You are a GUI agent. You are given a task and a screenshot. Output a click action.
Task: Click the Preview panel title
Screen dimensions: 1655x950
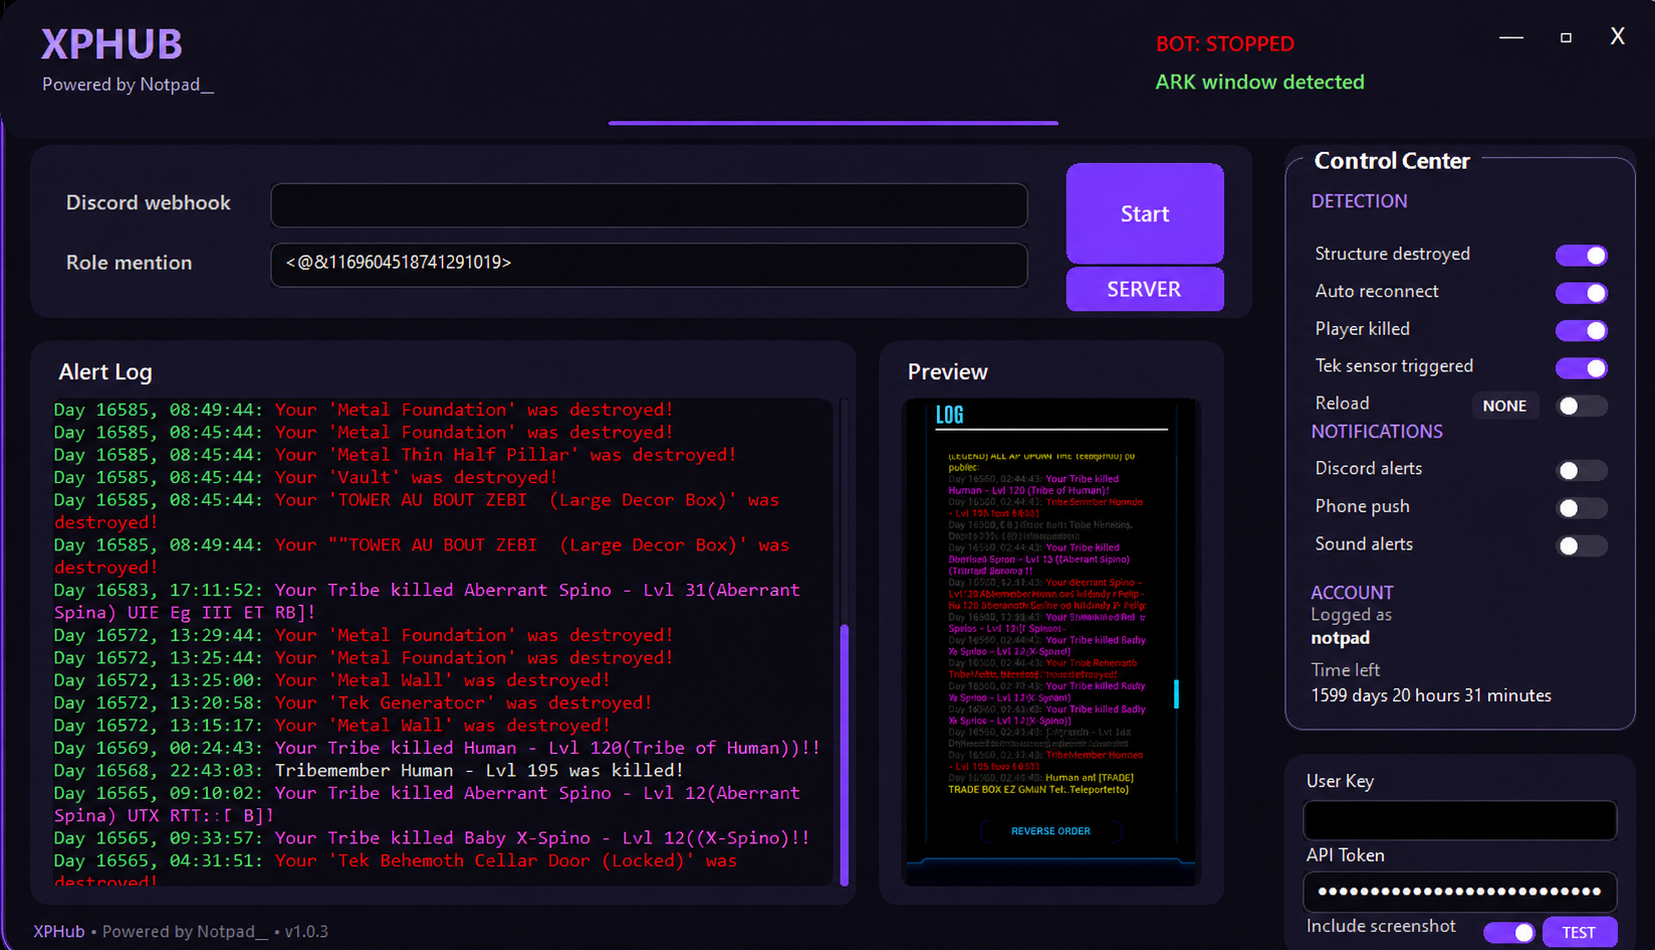(x=948, y=372)
